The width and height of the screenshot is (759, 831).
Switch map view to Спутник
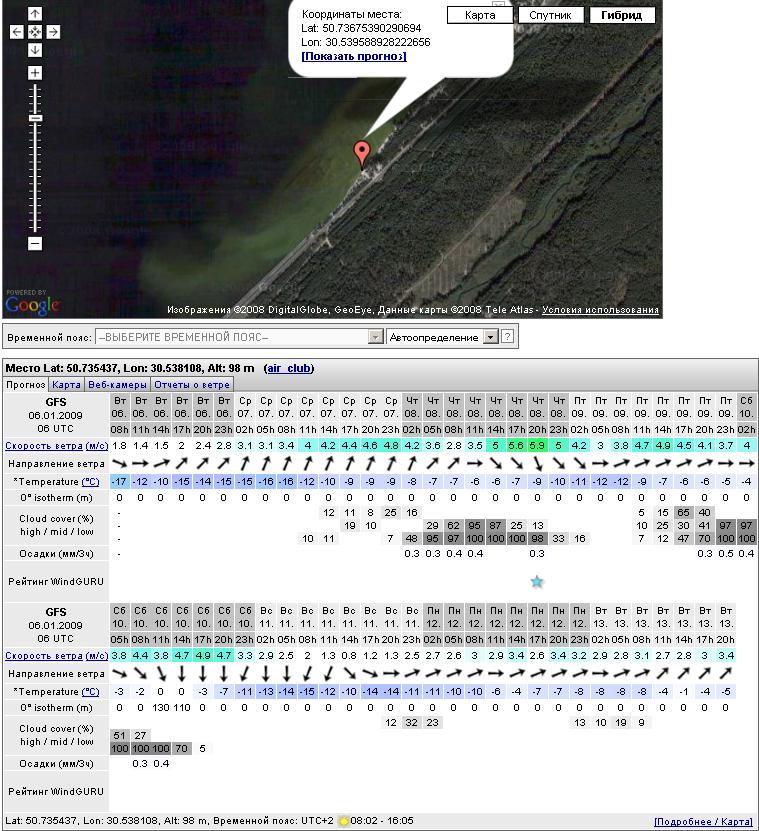pyautogui.click(x=550, y=15)
